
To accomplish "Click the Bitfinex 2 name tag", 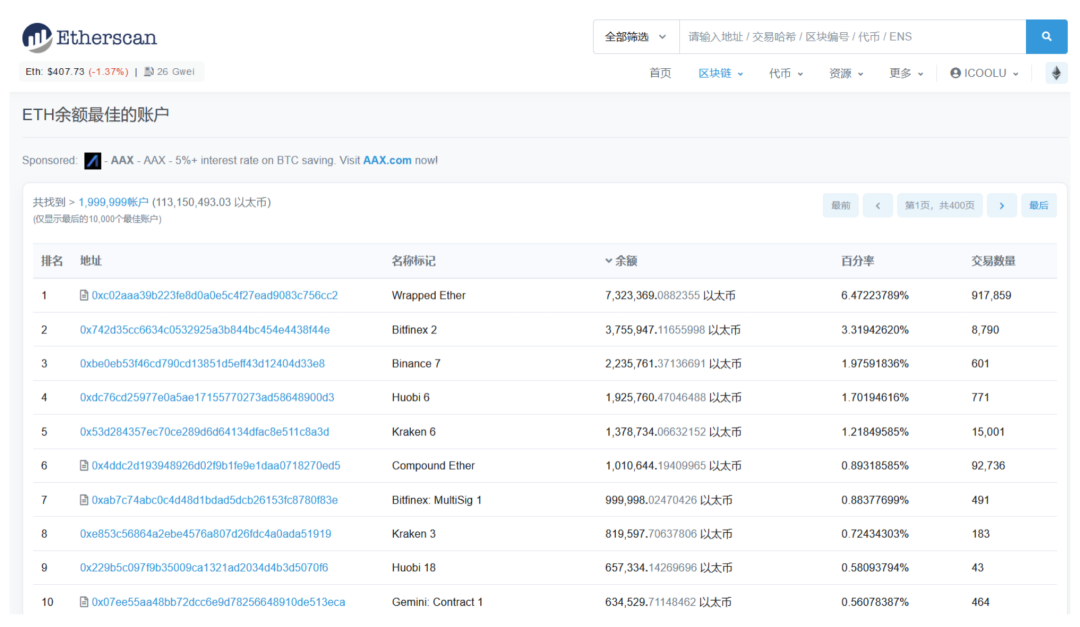I will point(415,330).
